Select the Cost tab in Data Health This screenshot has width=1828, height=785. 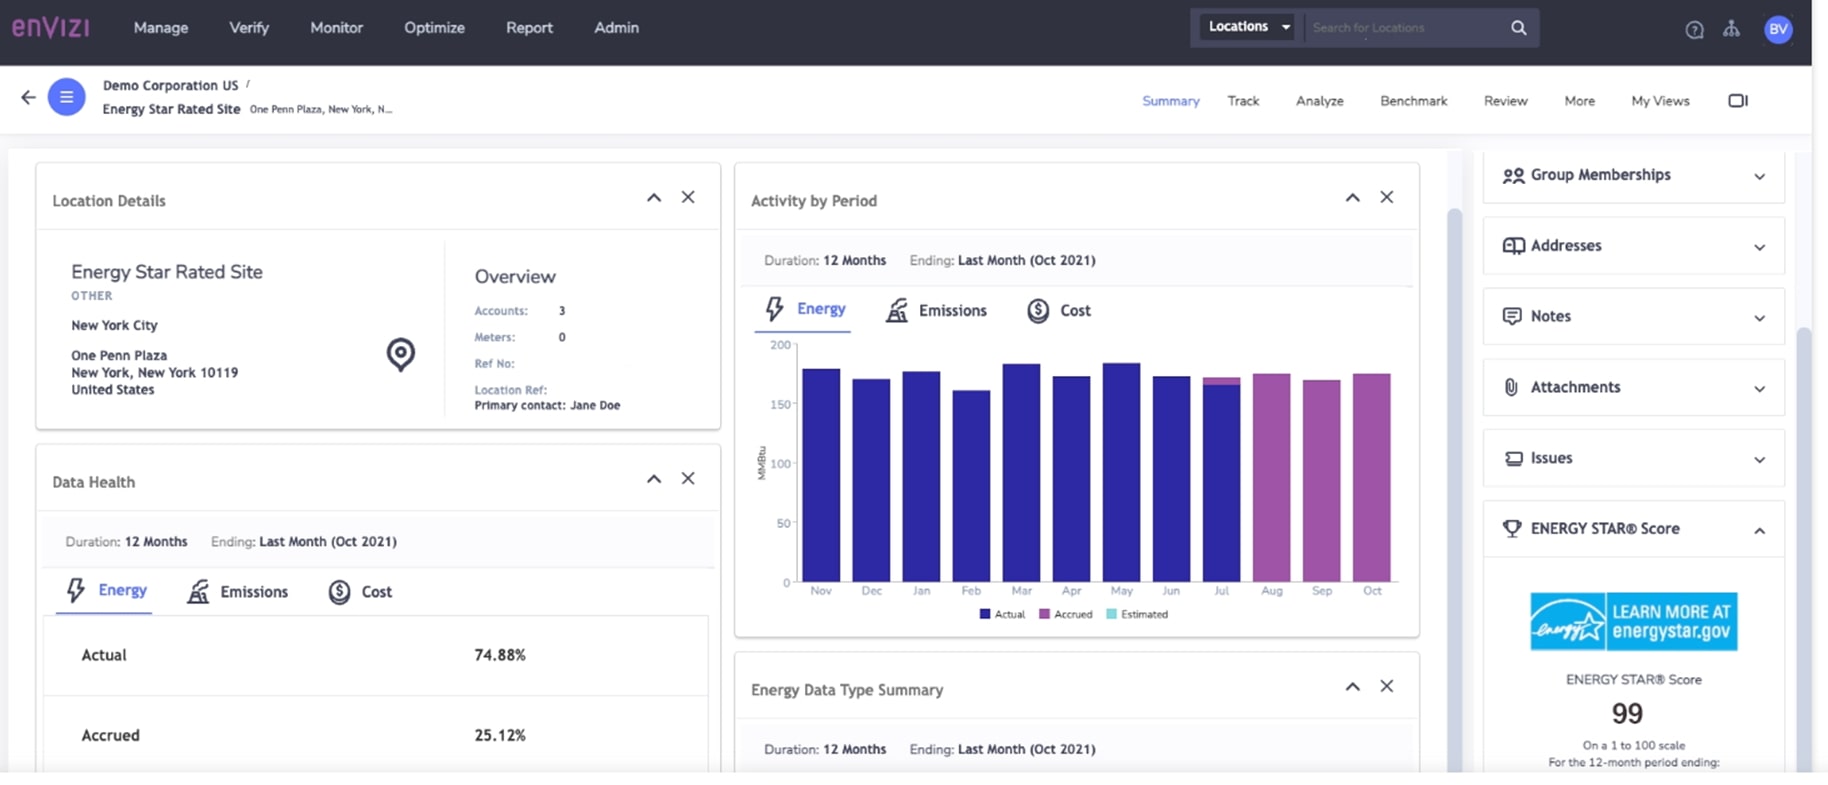pyautogui.click(x=360, y=592)
